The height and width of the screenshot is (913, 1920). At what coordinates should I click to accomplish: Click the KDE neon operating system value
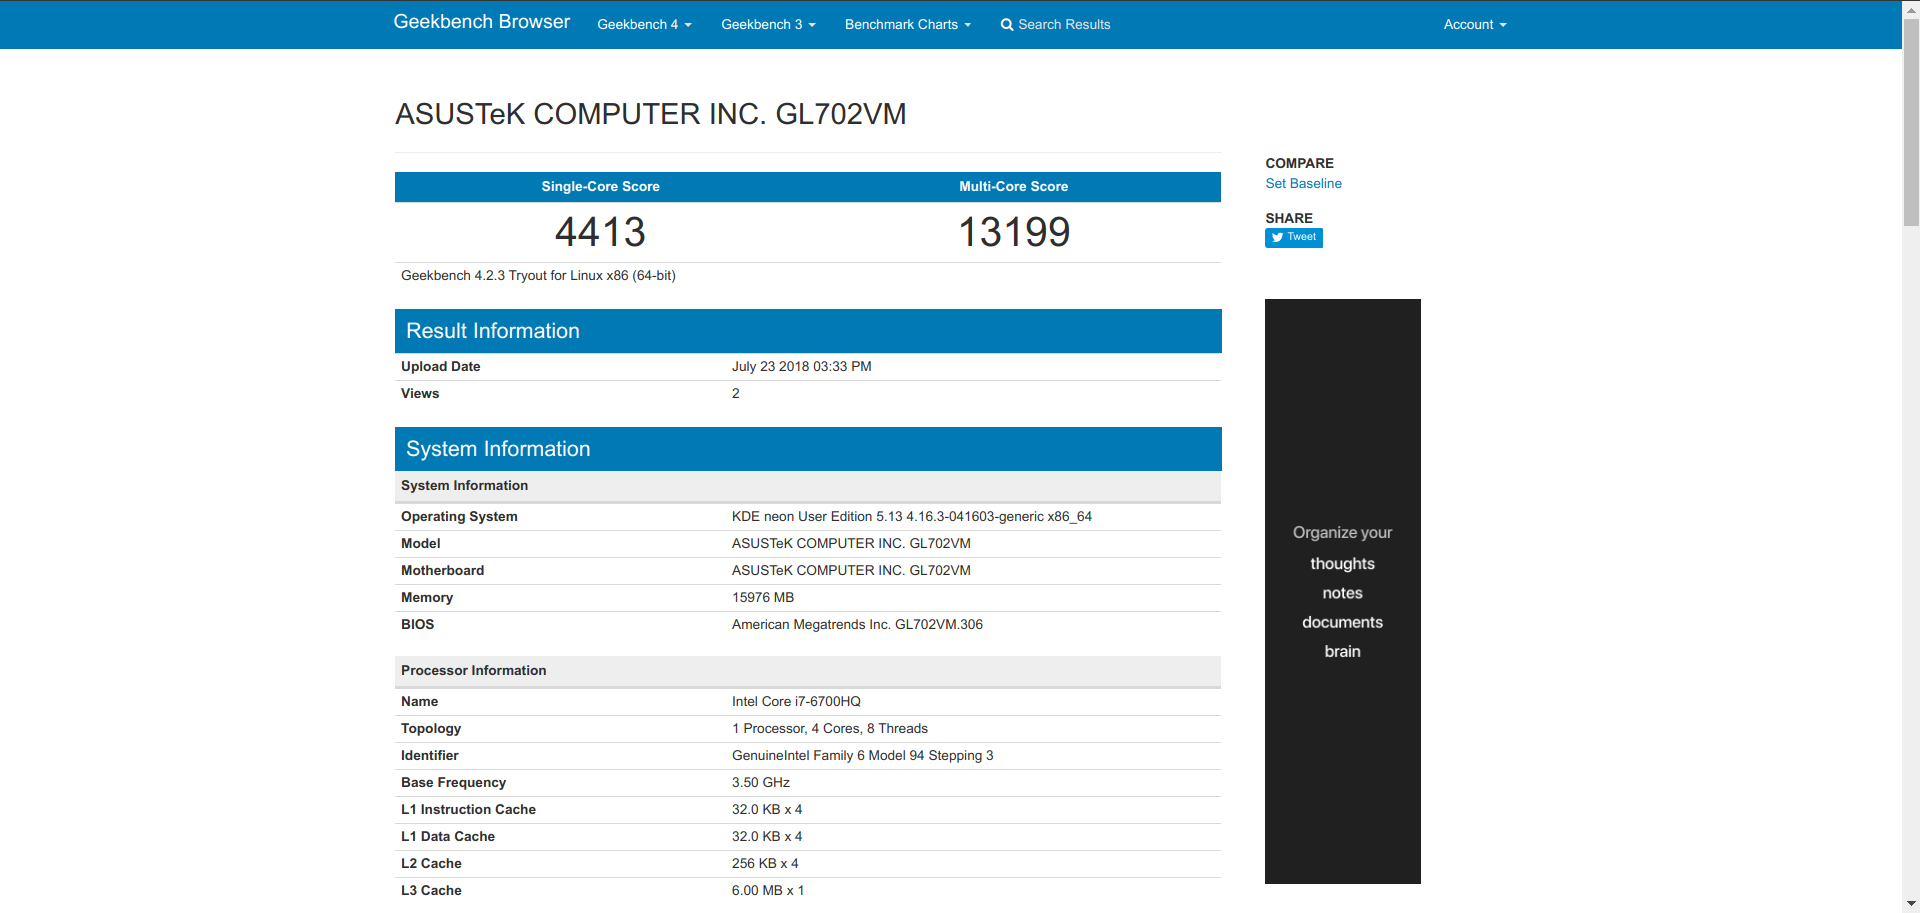[911, 517]
